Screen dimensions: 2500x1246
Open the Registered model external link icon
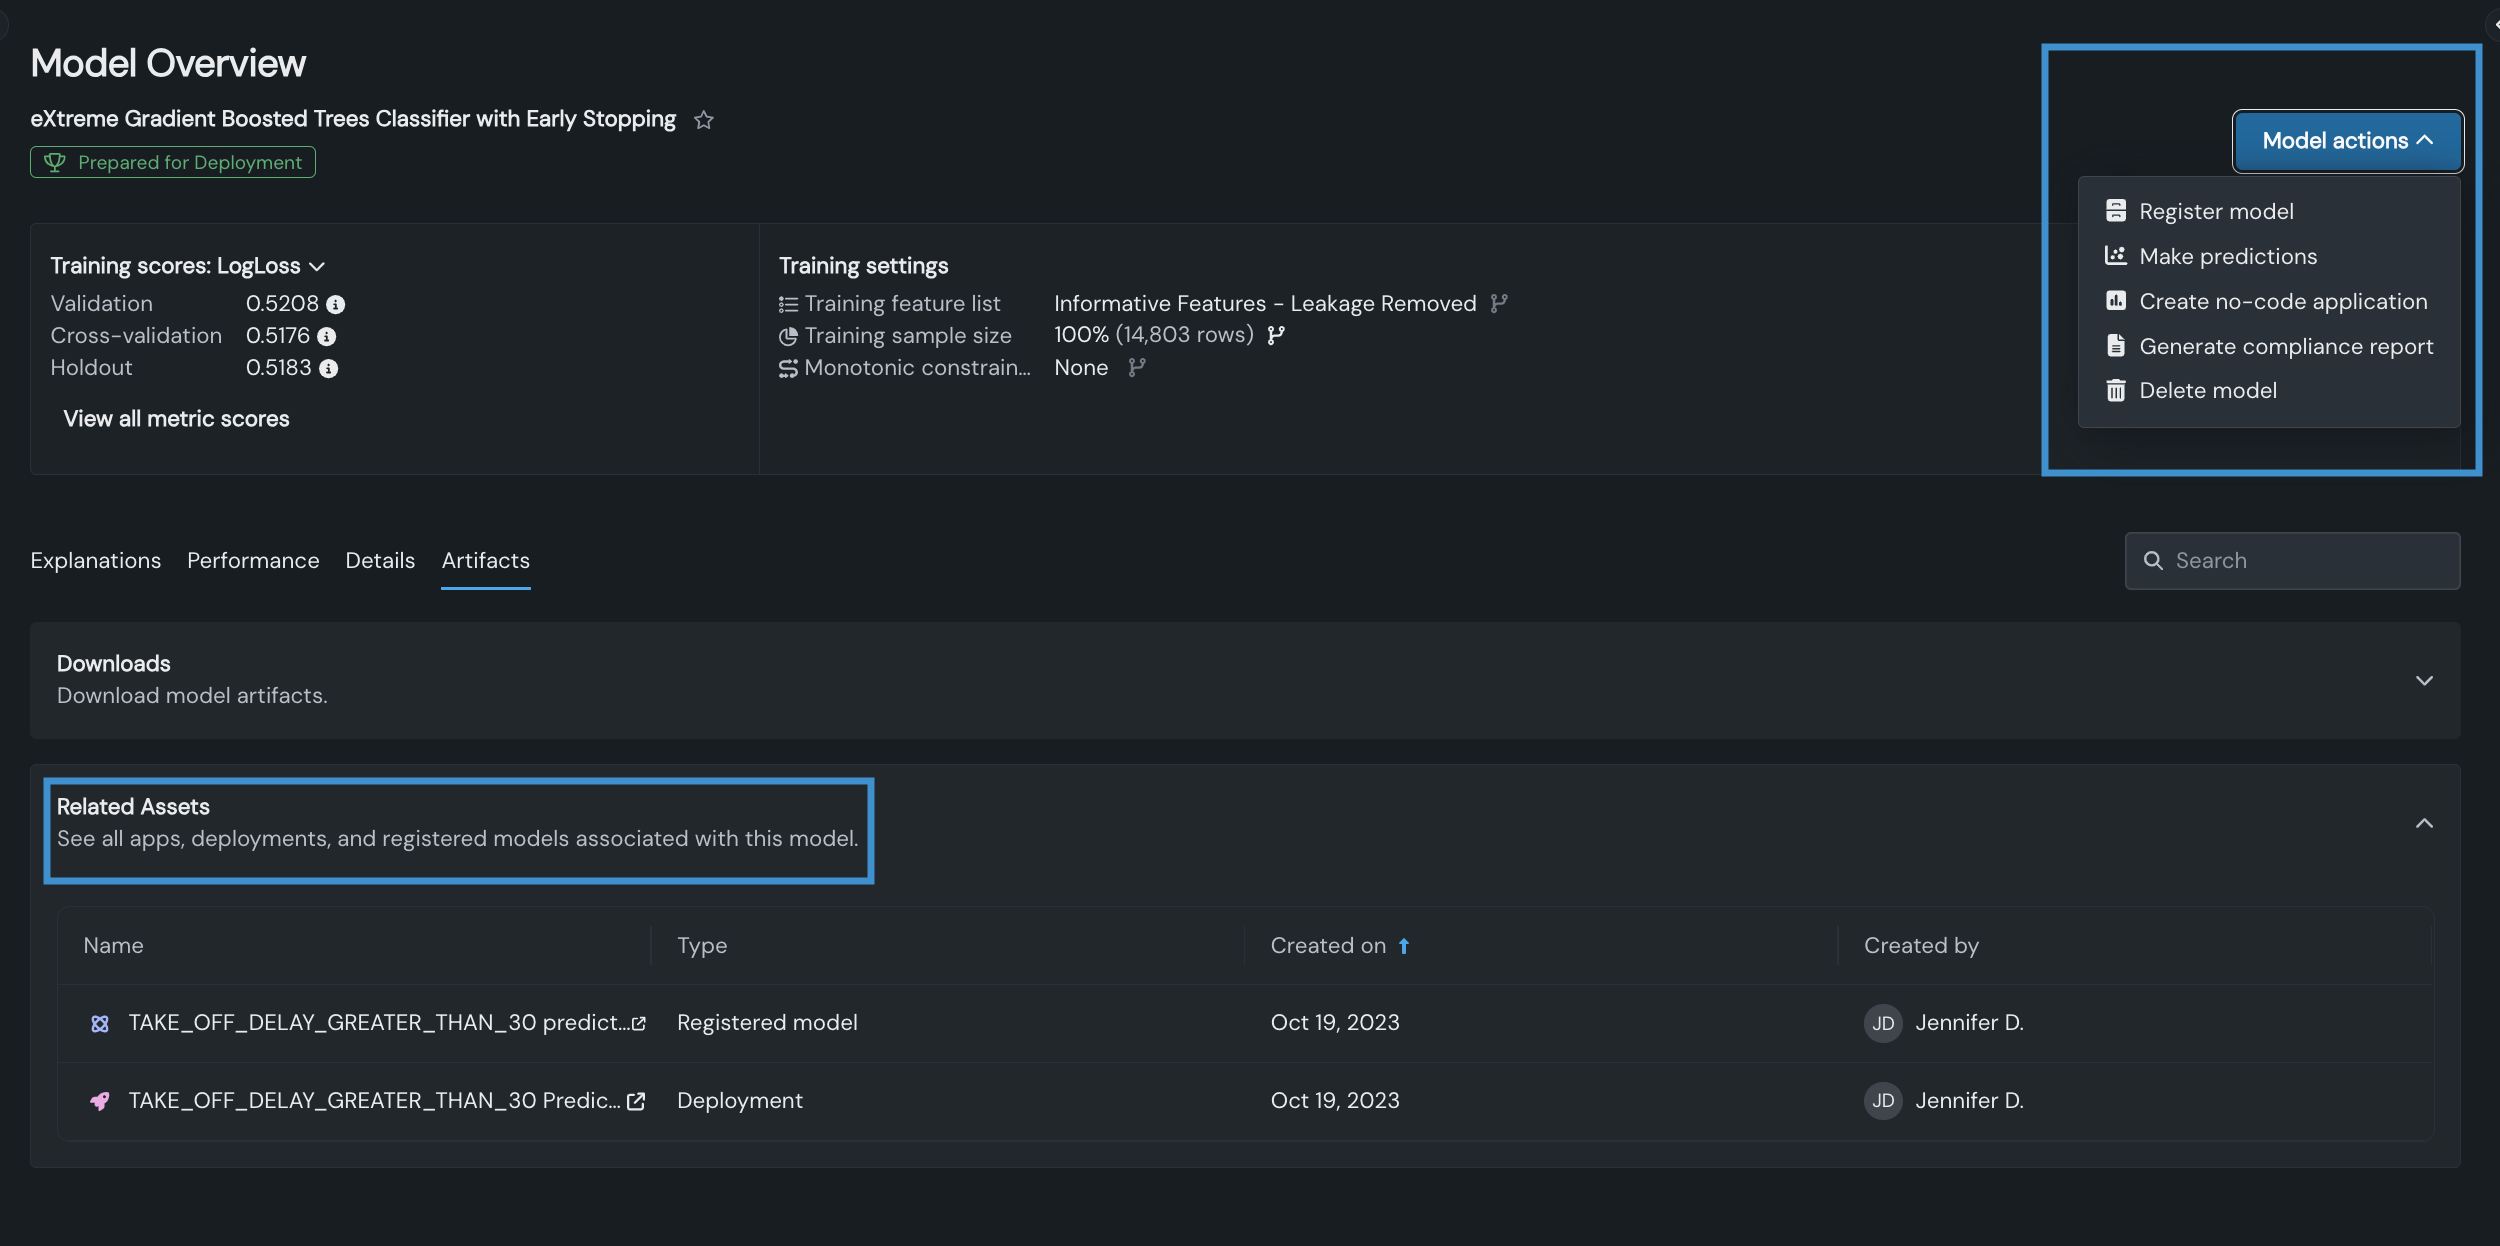(639, 1023)
